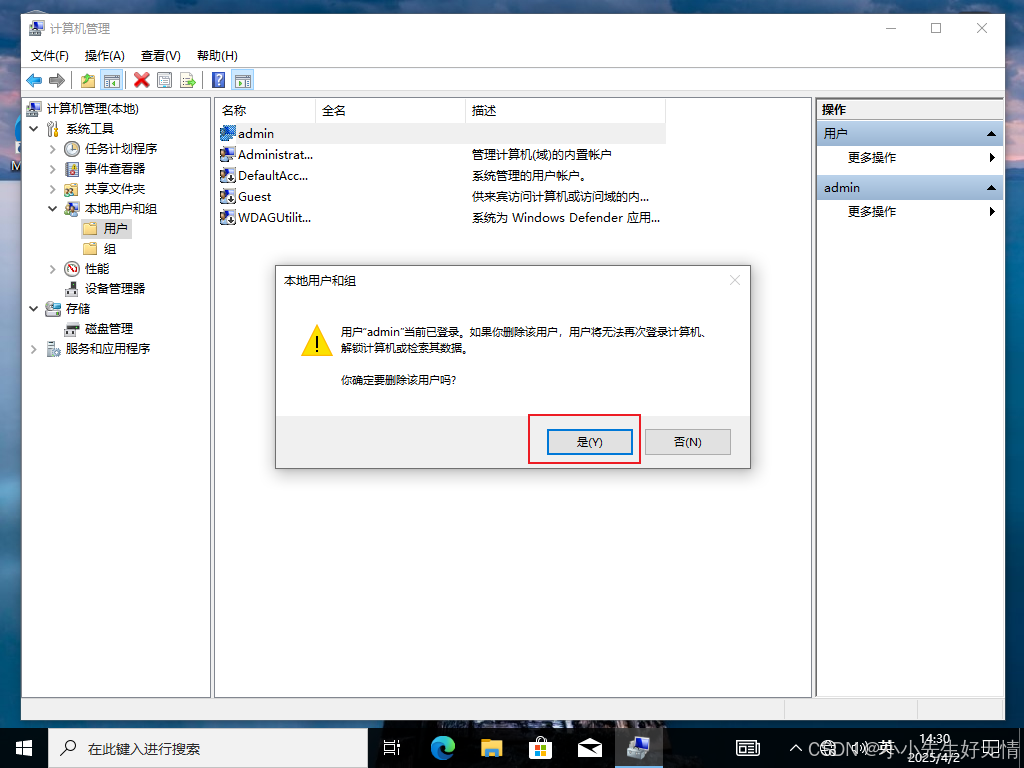Confirm deletion with 是(Y) button
1024x768 pixels.
coord(589,442)
